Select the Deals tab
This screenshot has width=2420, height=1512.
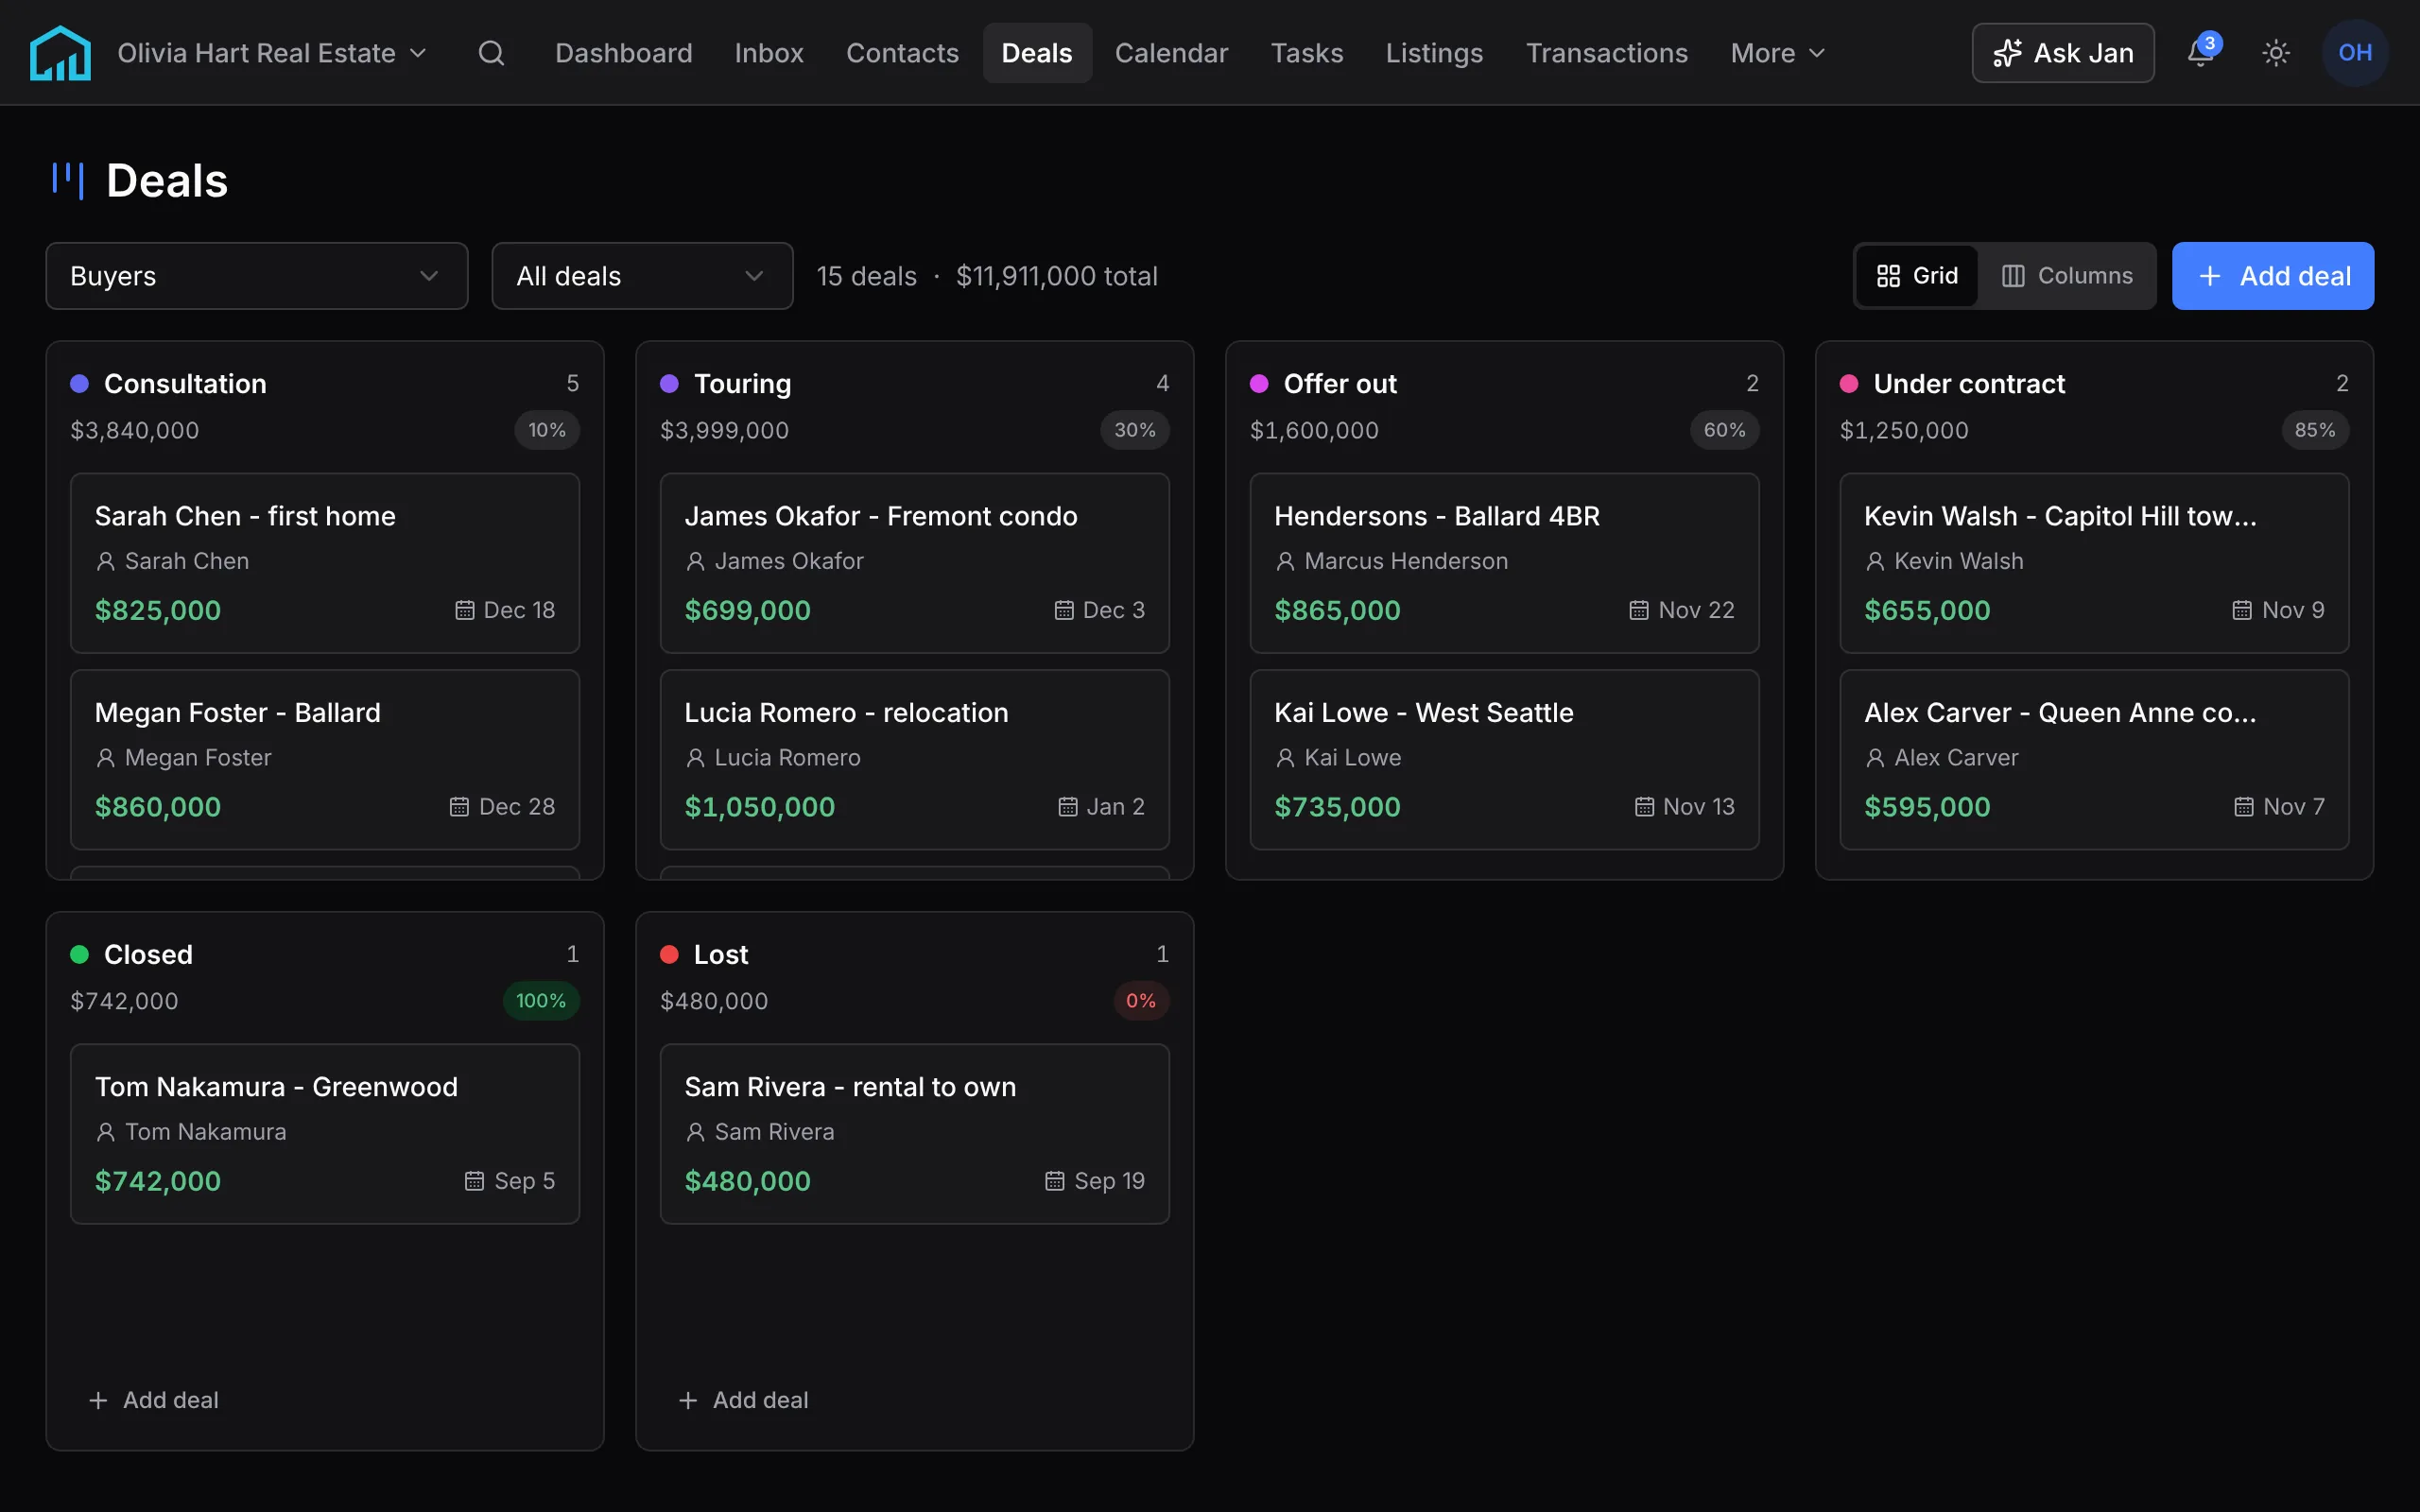[1037, 53]
